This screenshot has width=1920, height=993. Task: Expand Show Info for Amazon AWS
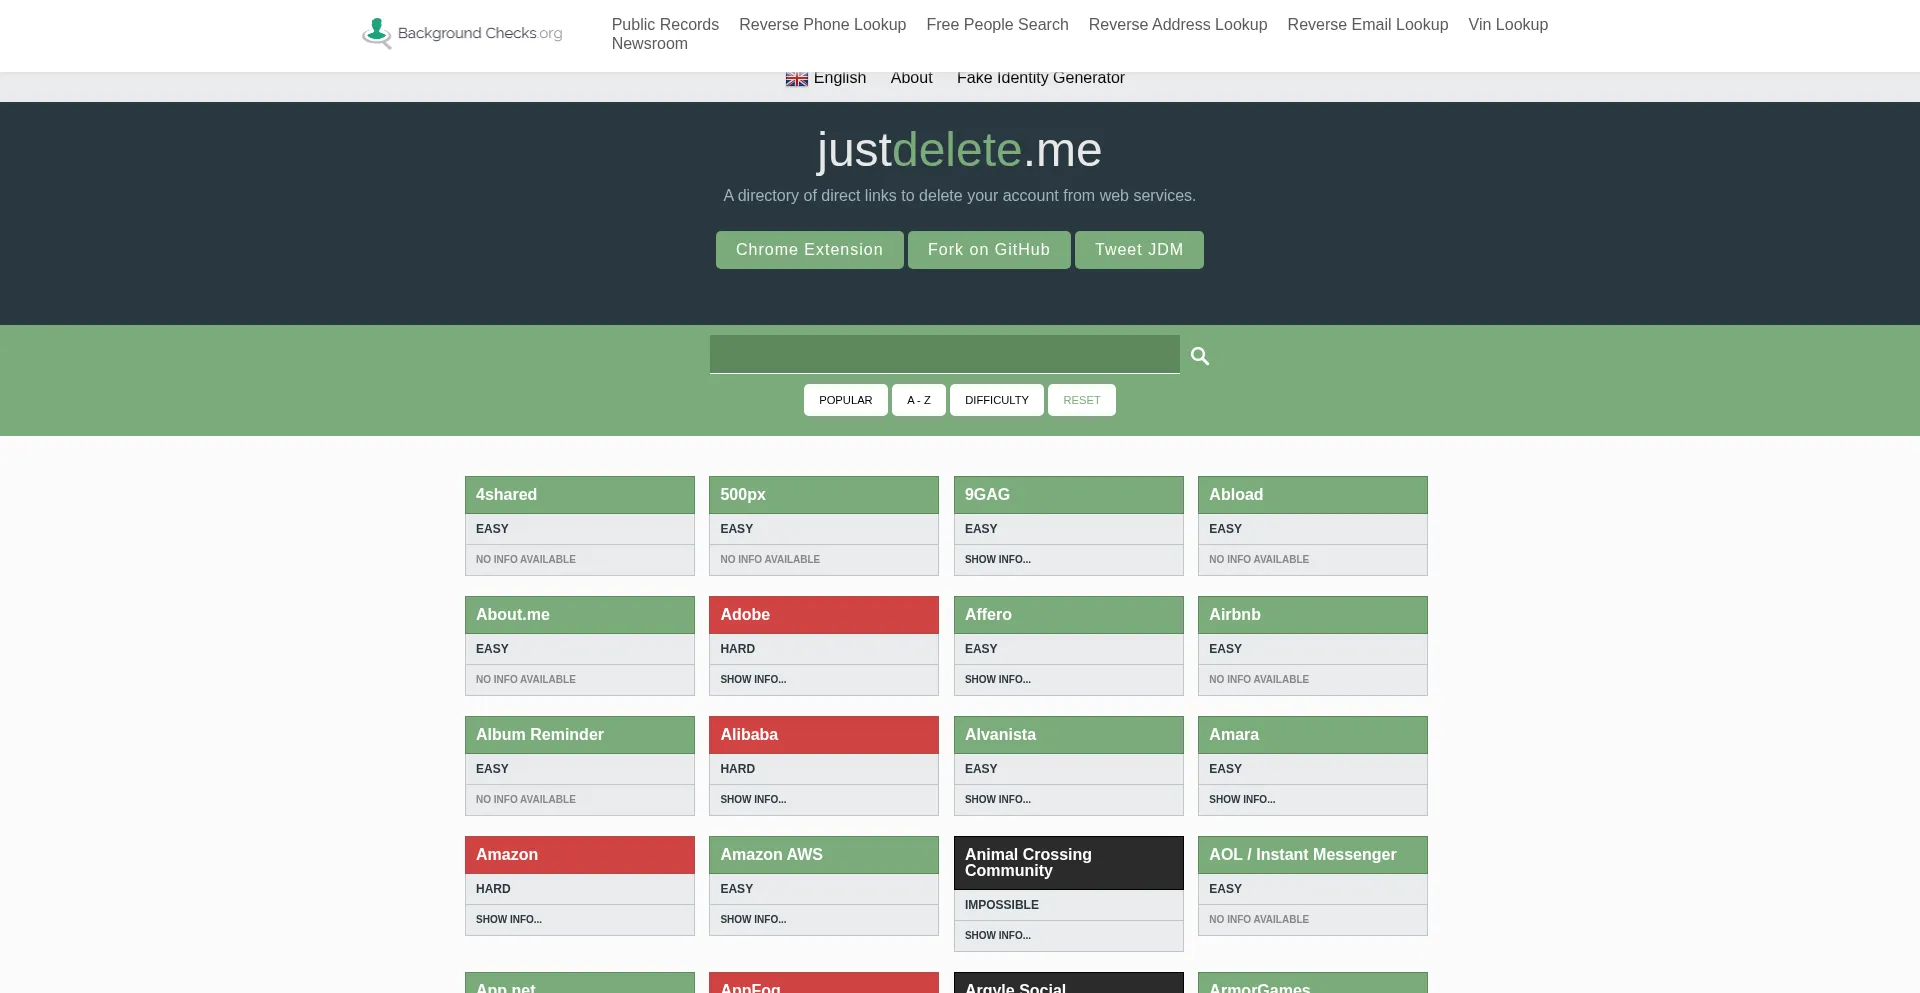click(x=753, y=920)
